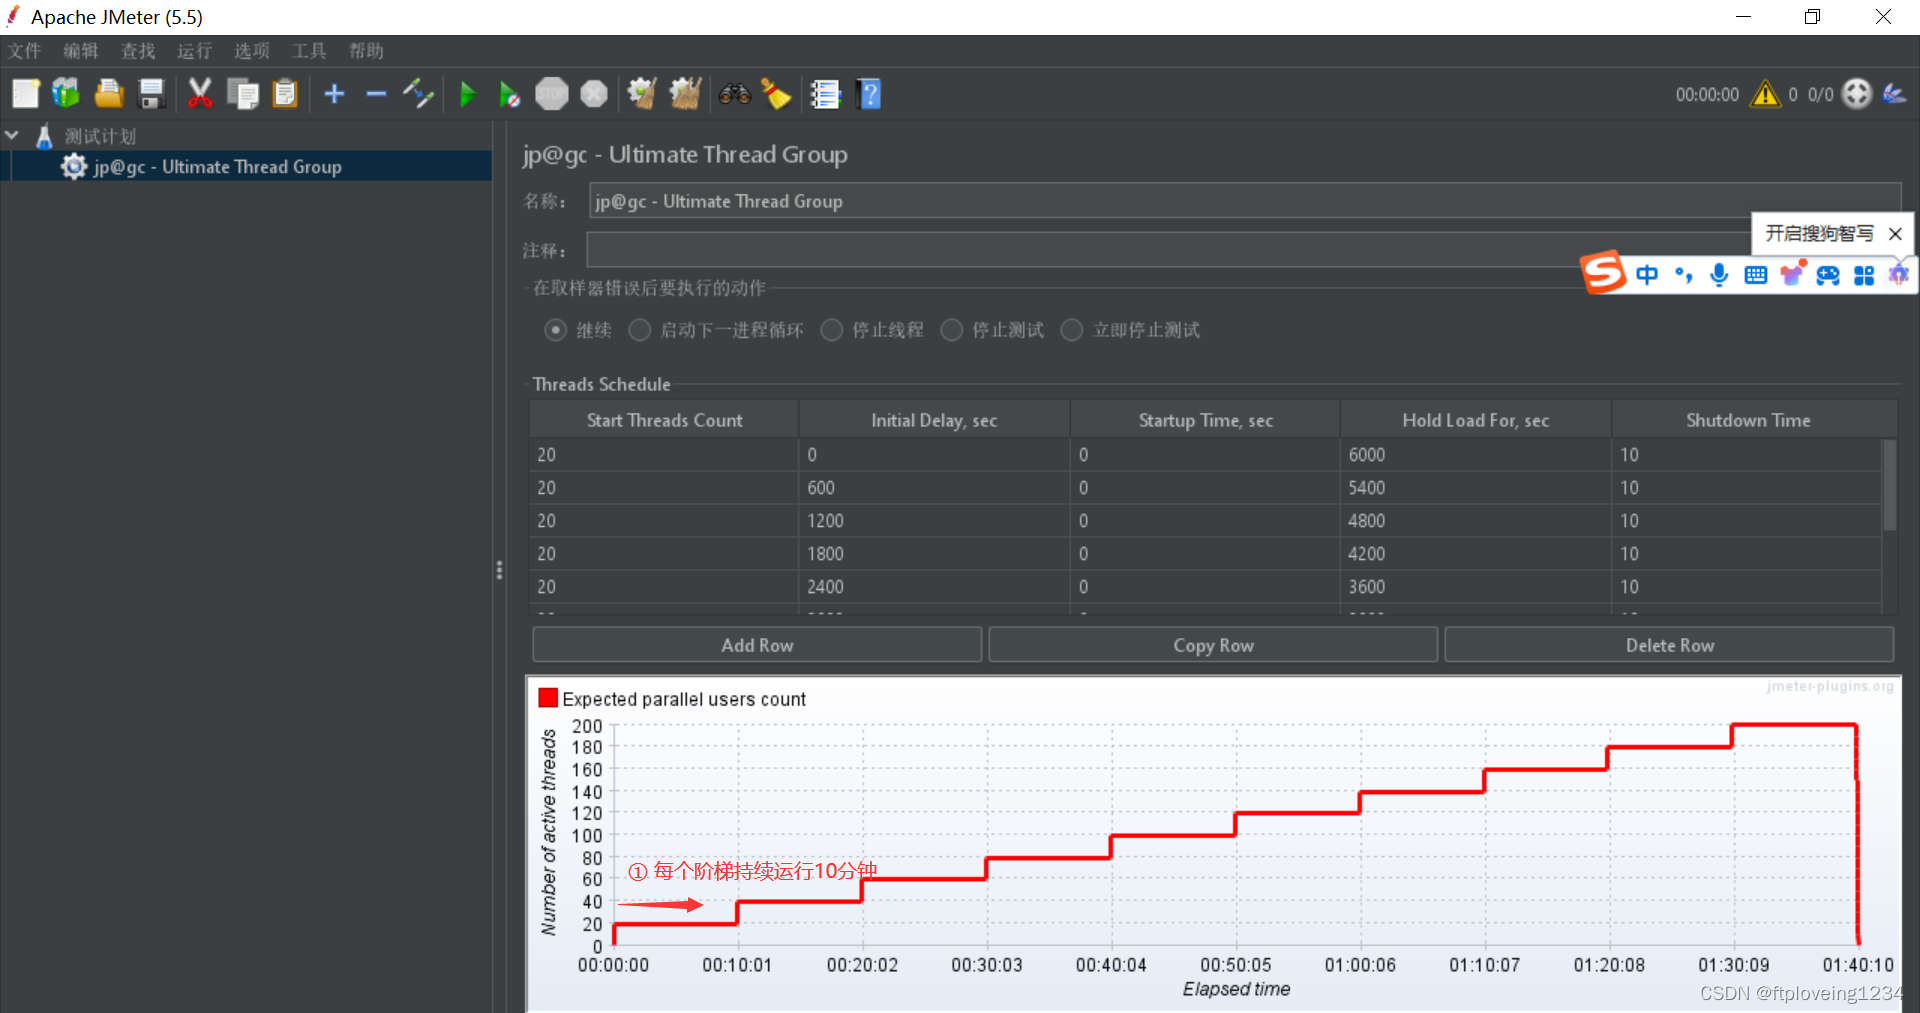Image resolution: width=1920 pixels, height=1013 pixels.
Task: Click Initial Delay cell with value 600
Action: pos(934,488)
